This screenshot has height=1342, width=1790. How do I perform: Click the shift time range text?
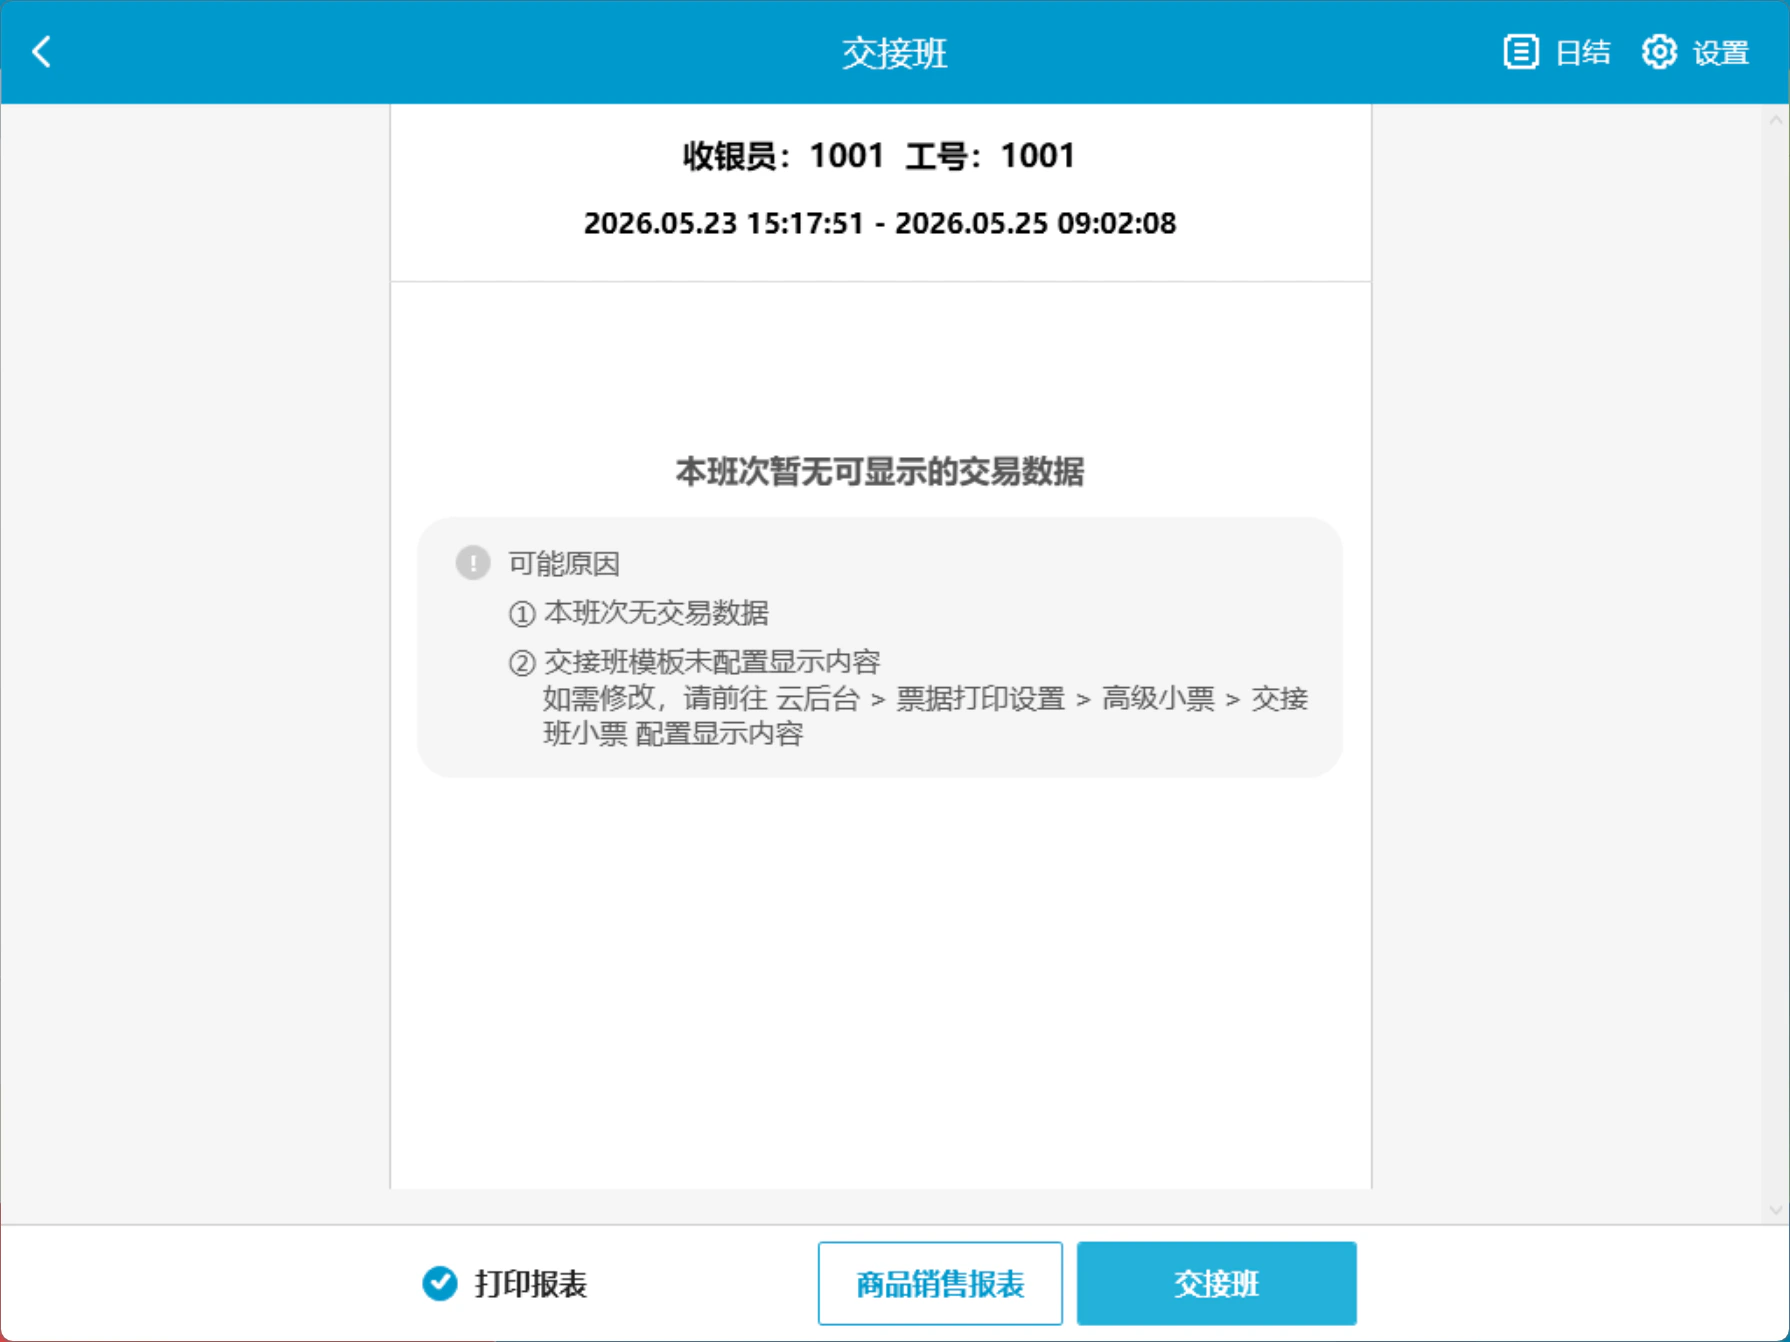[880, 223]
